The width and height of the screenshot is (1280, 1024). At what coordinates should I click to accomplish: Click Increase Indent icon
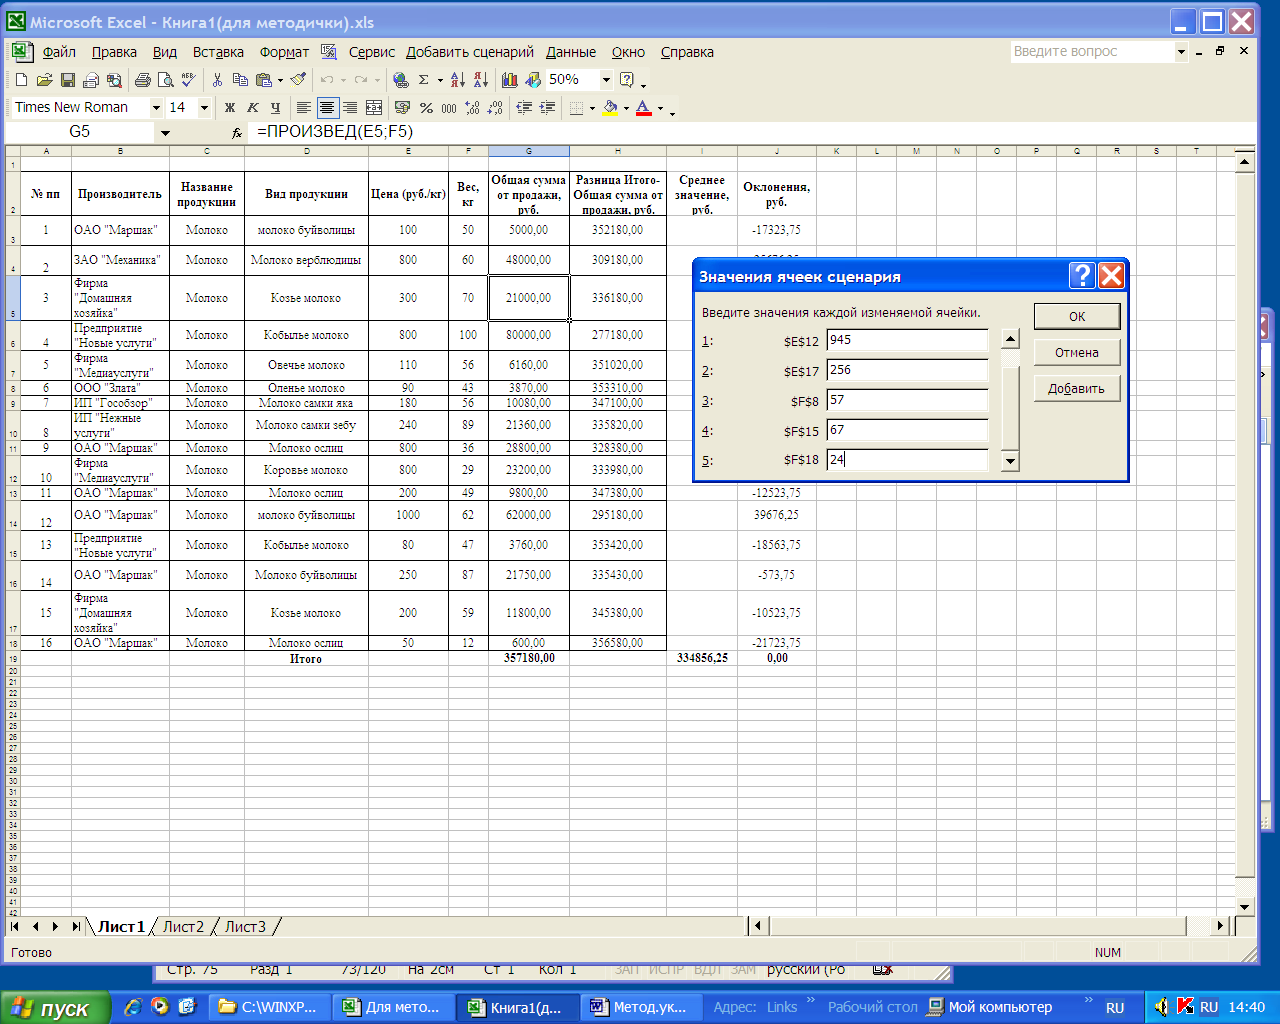[547, 108]
